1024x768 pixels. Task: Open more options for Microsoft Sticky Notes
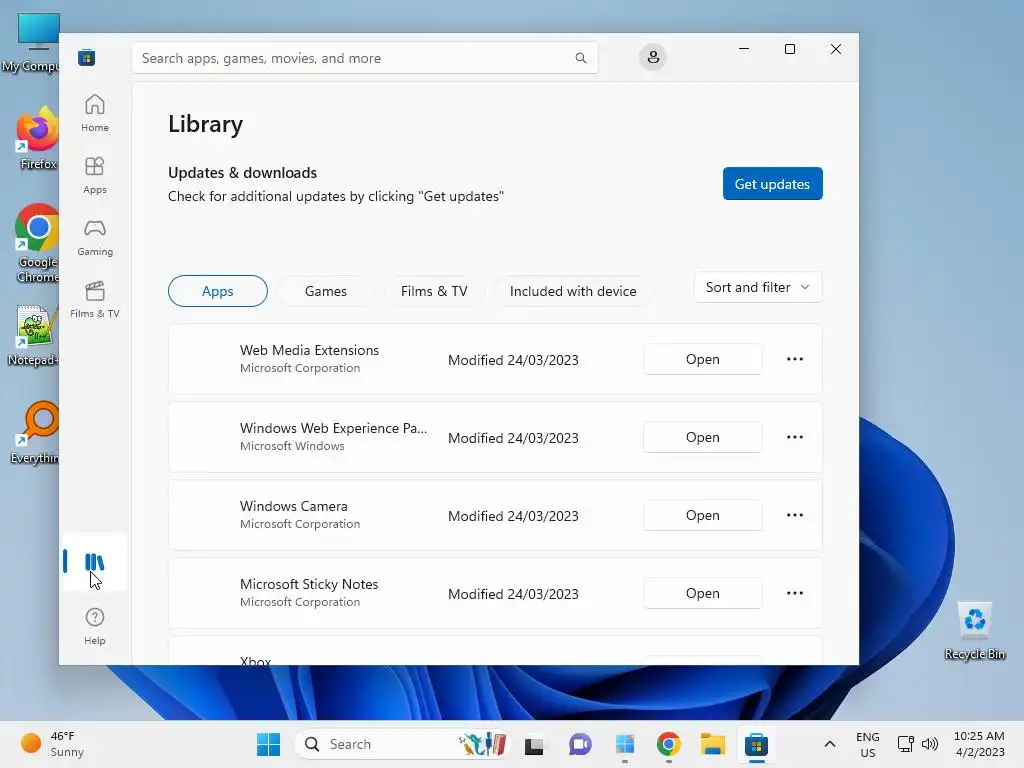click(795, 593)
